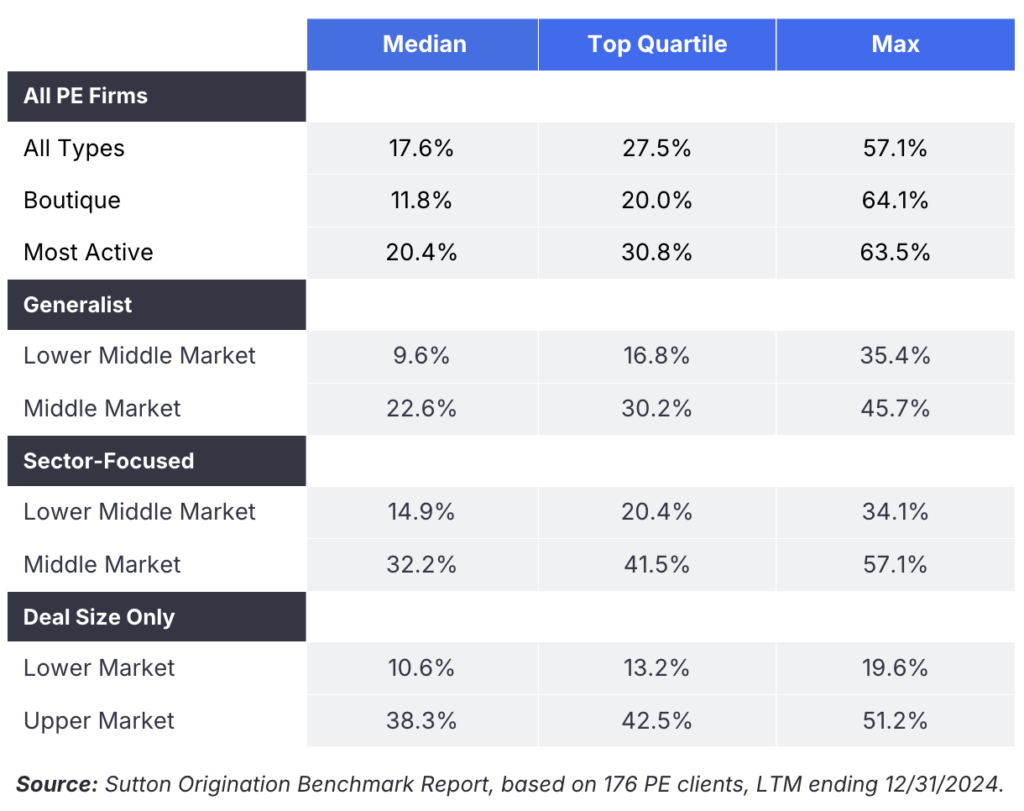Click the Median column header

[x=423, y=45]
